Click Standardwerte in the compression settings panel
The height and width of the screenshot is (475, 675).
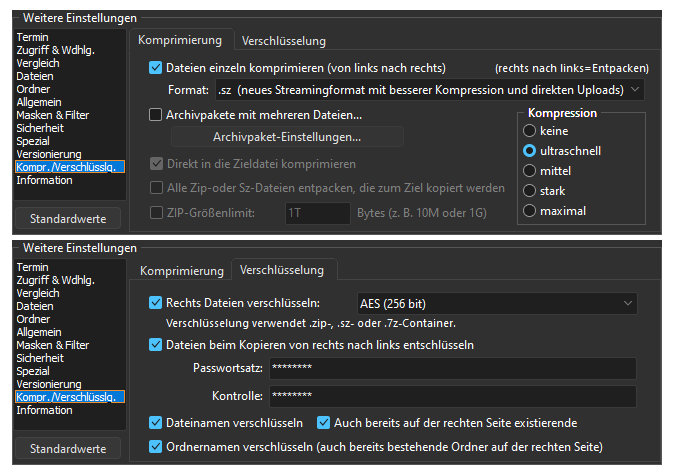pyautogui.click(x=68, y=218)
